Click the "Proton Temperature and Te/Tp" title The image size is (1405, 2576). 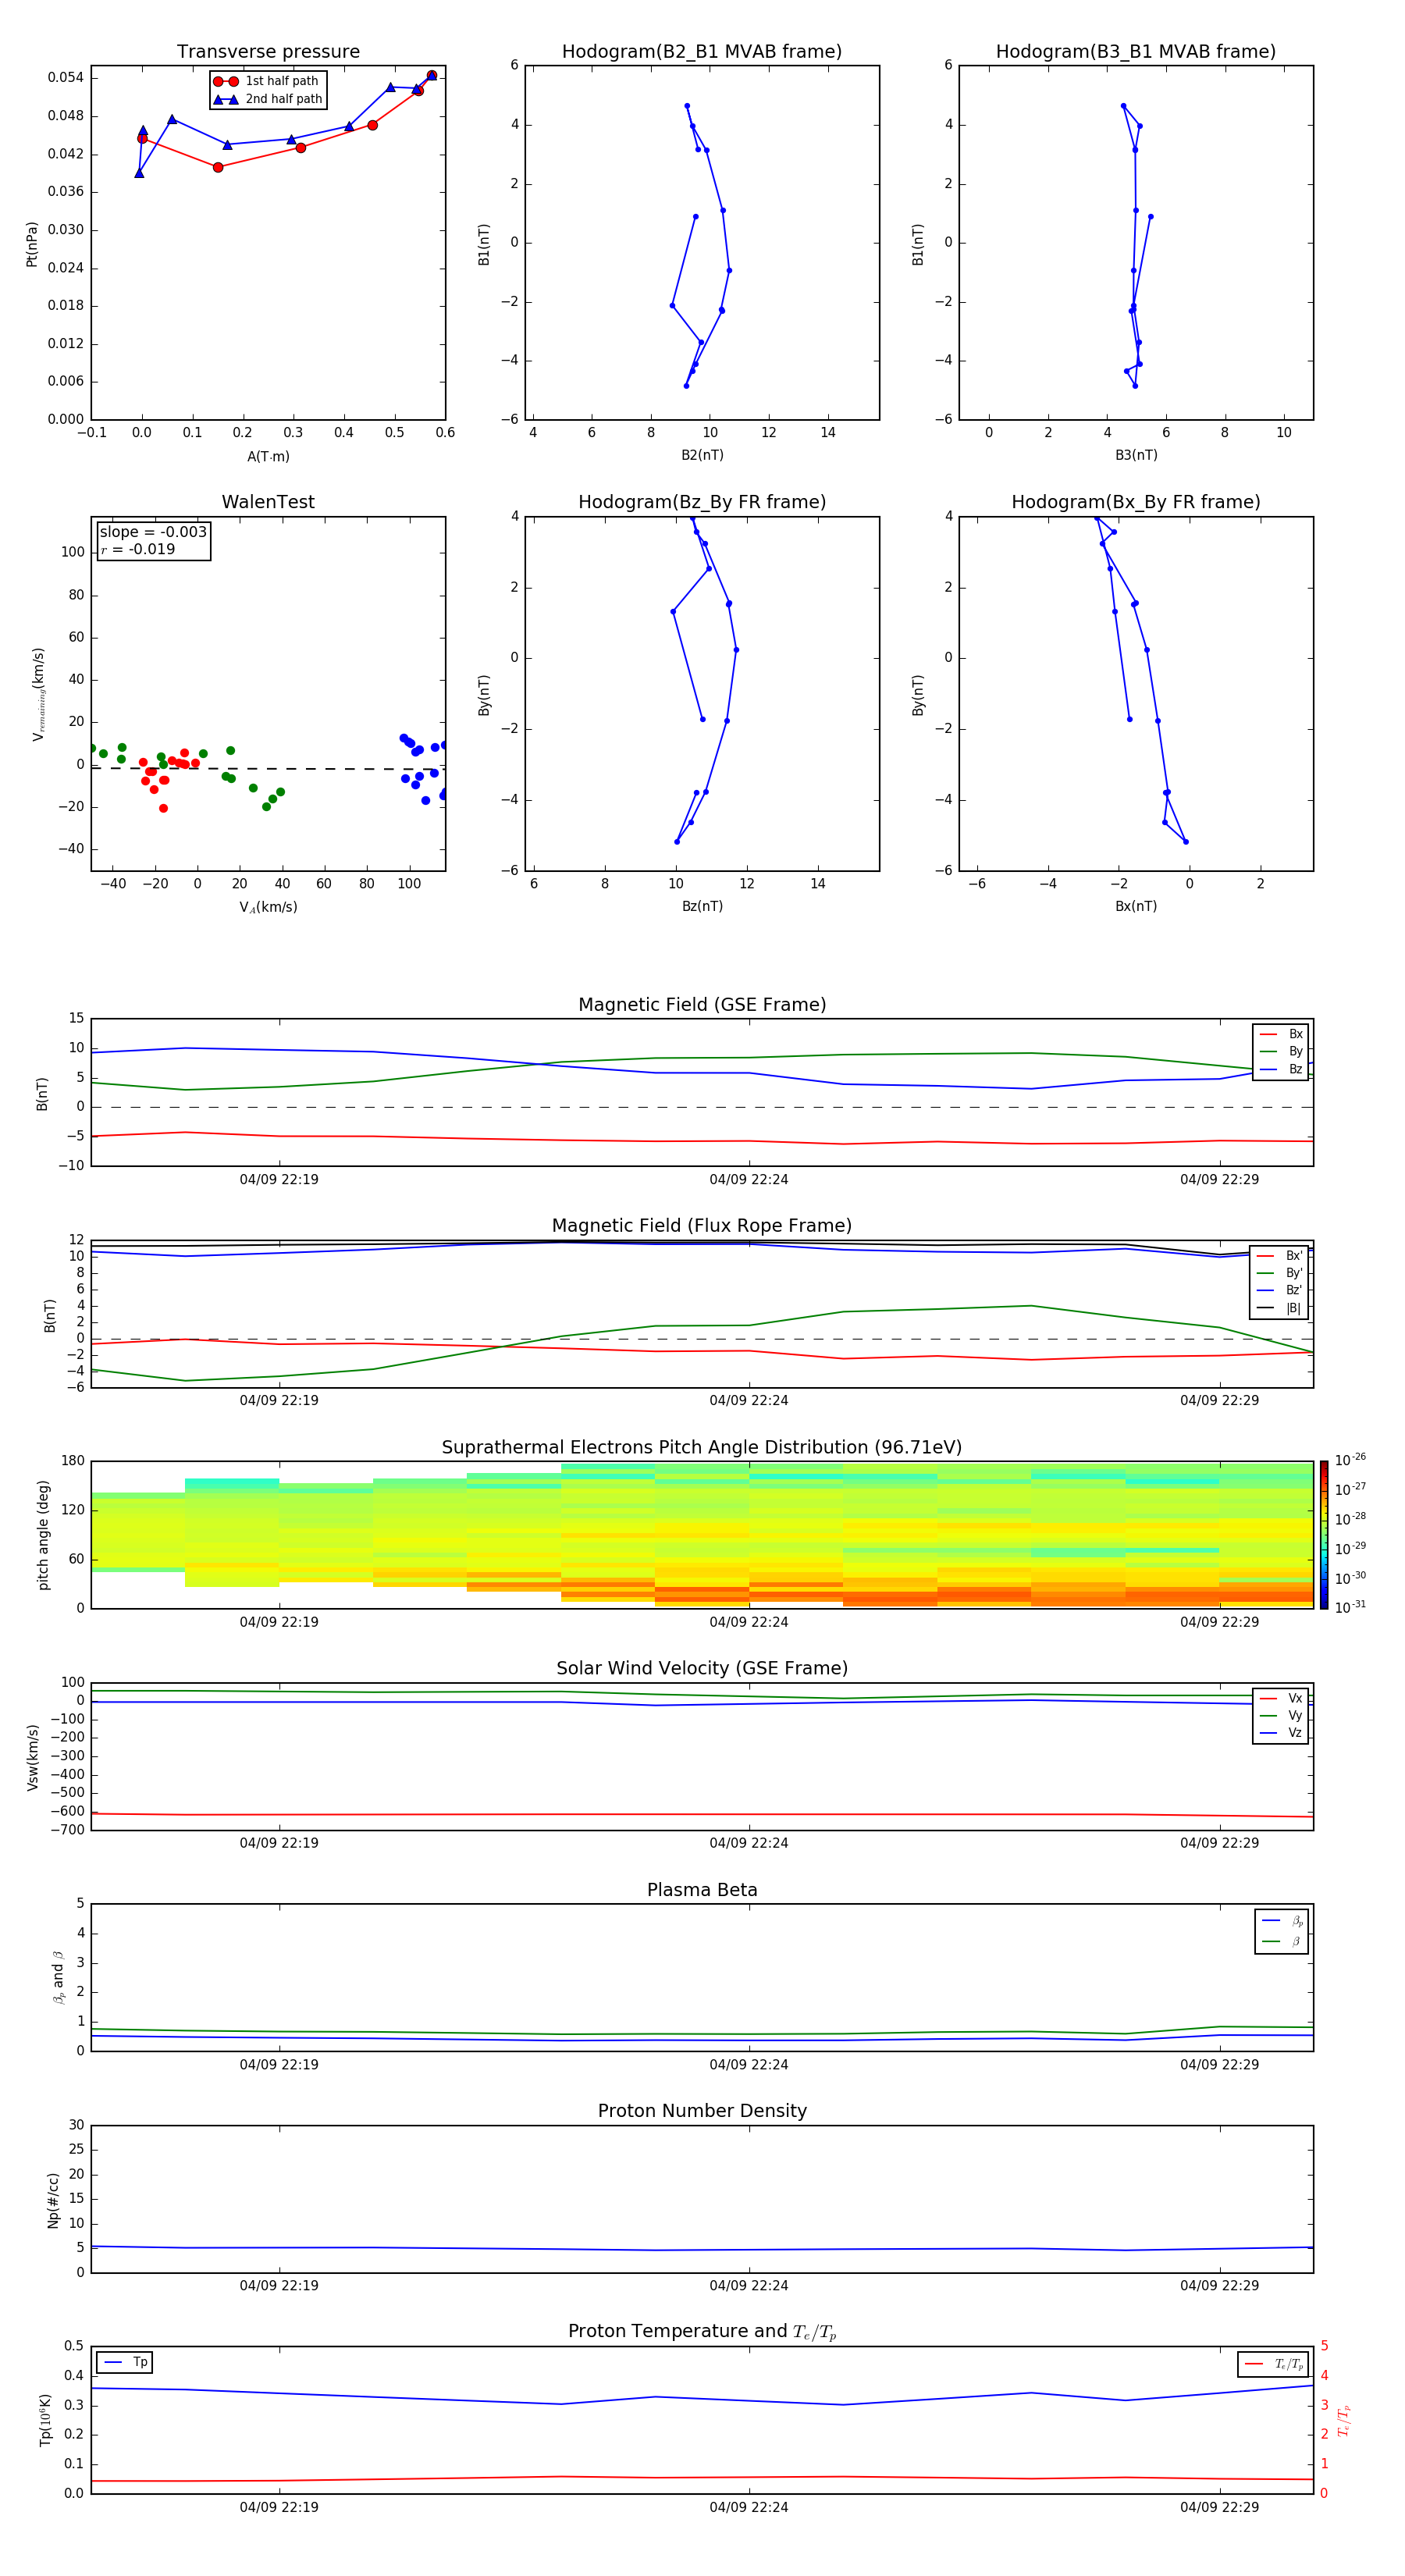[702, 2332]
